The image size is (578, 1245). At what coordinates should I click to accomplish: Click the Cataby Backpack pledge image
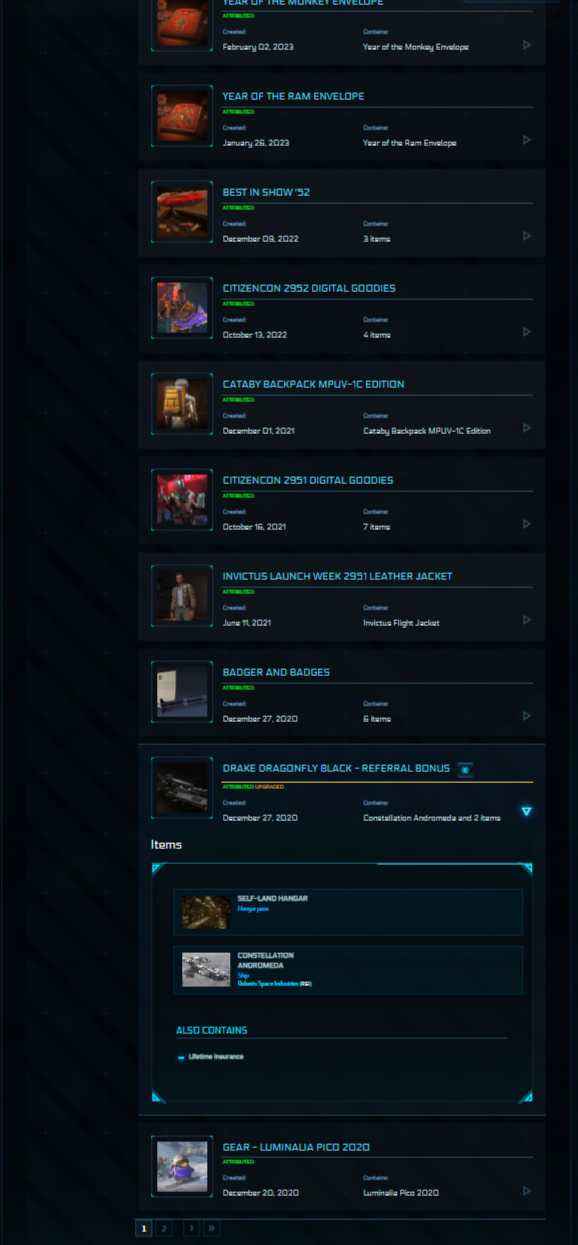(x=182, y=404)
